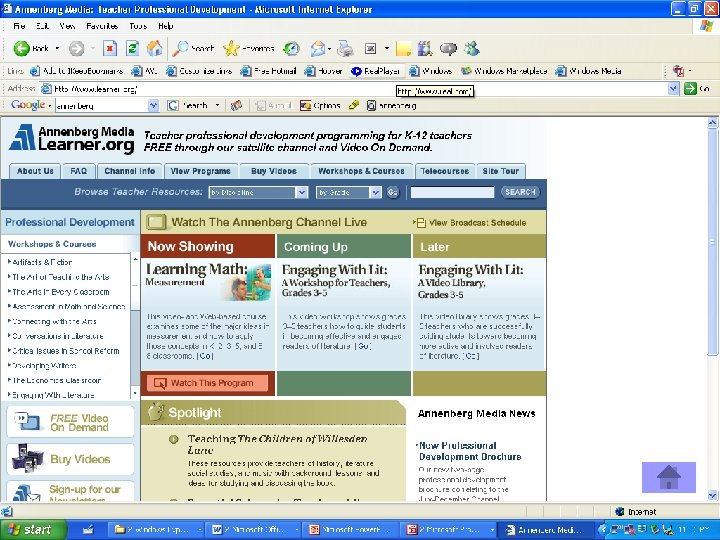720x540 pixels.
Task: Expand the address bar history dropdown
Action: click(673, 89)
